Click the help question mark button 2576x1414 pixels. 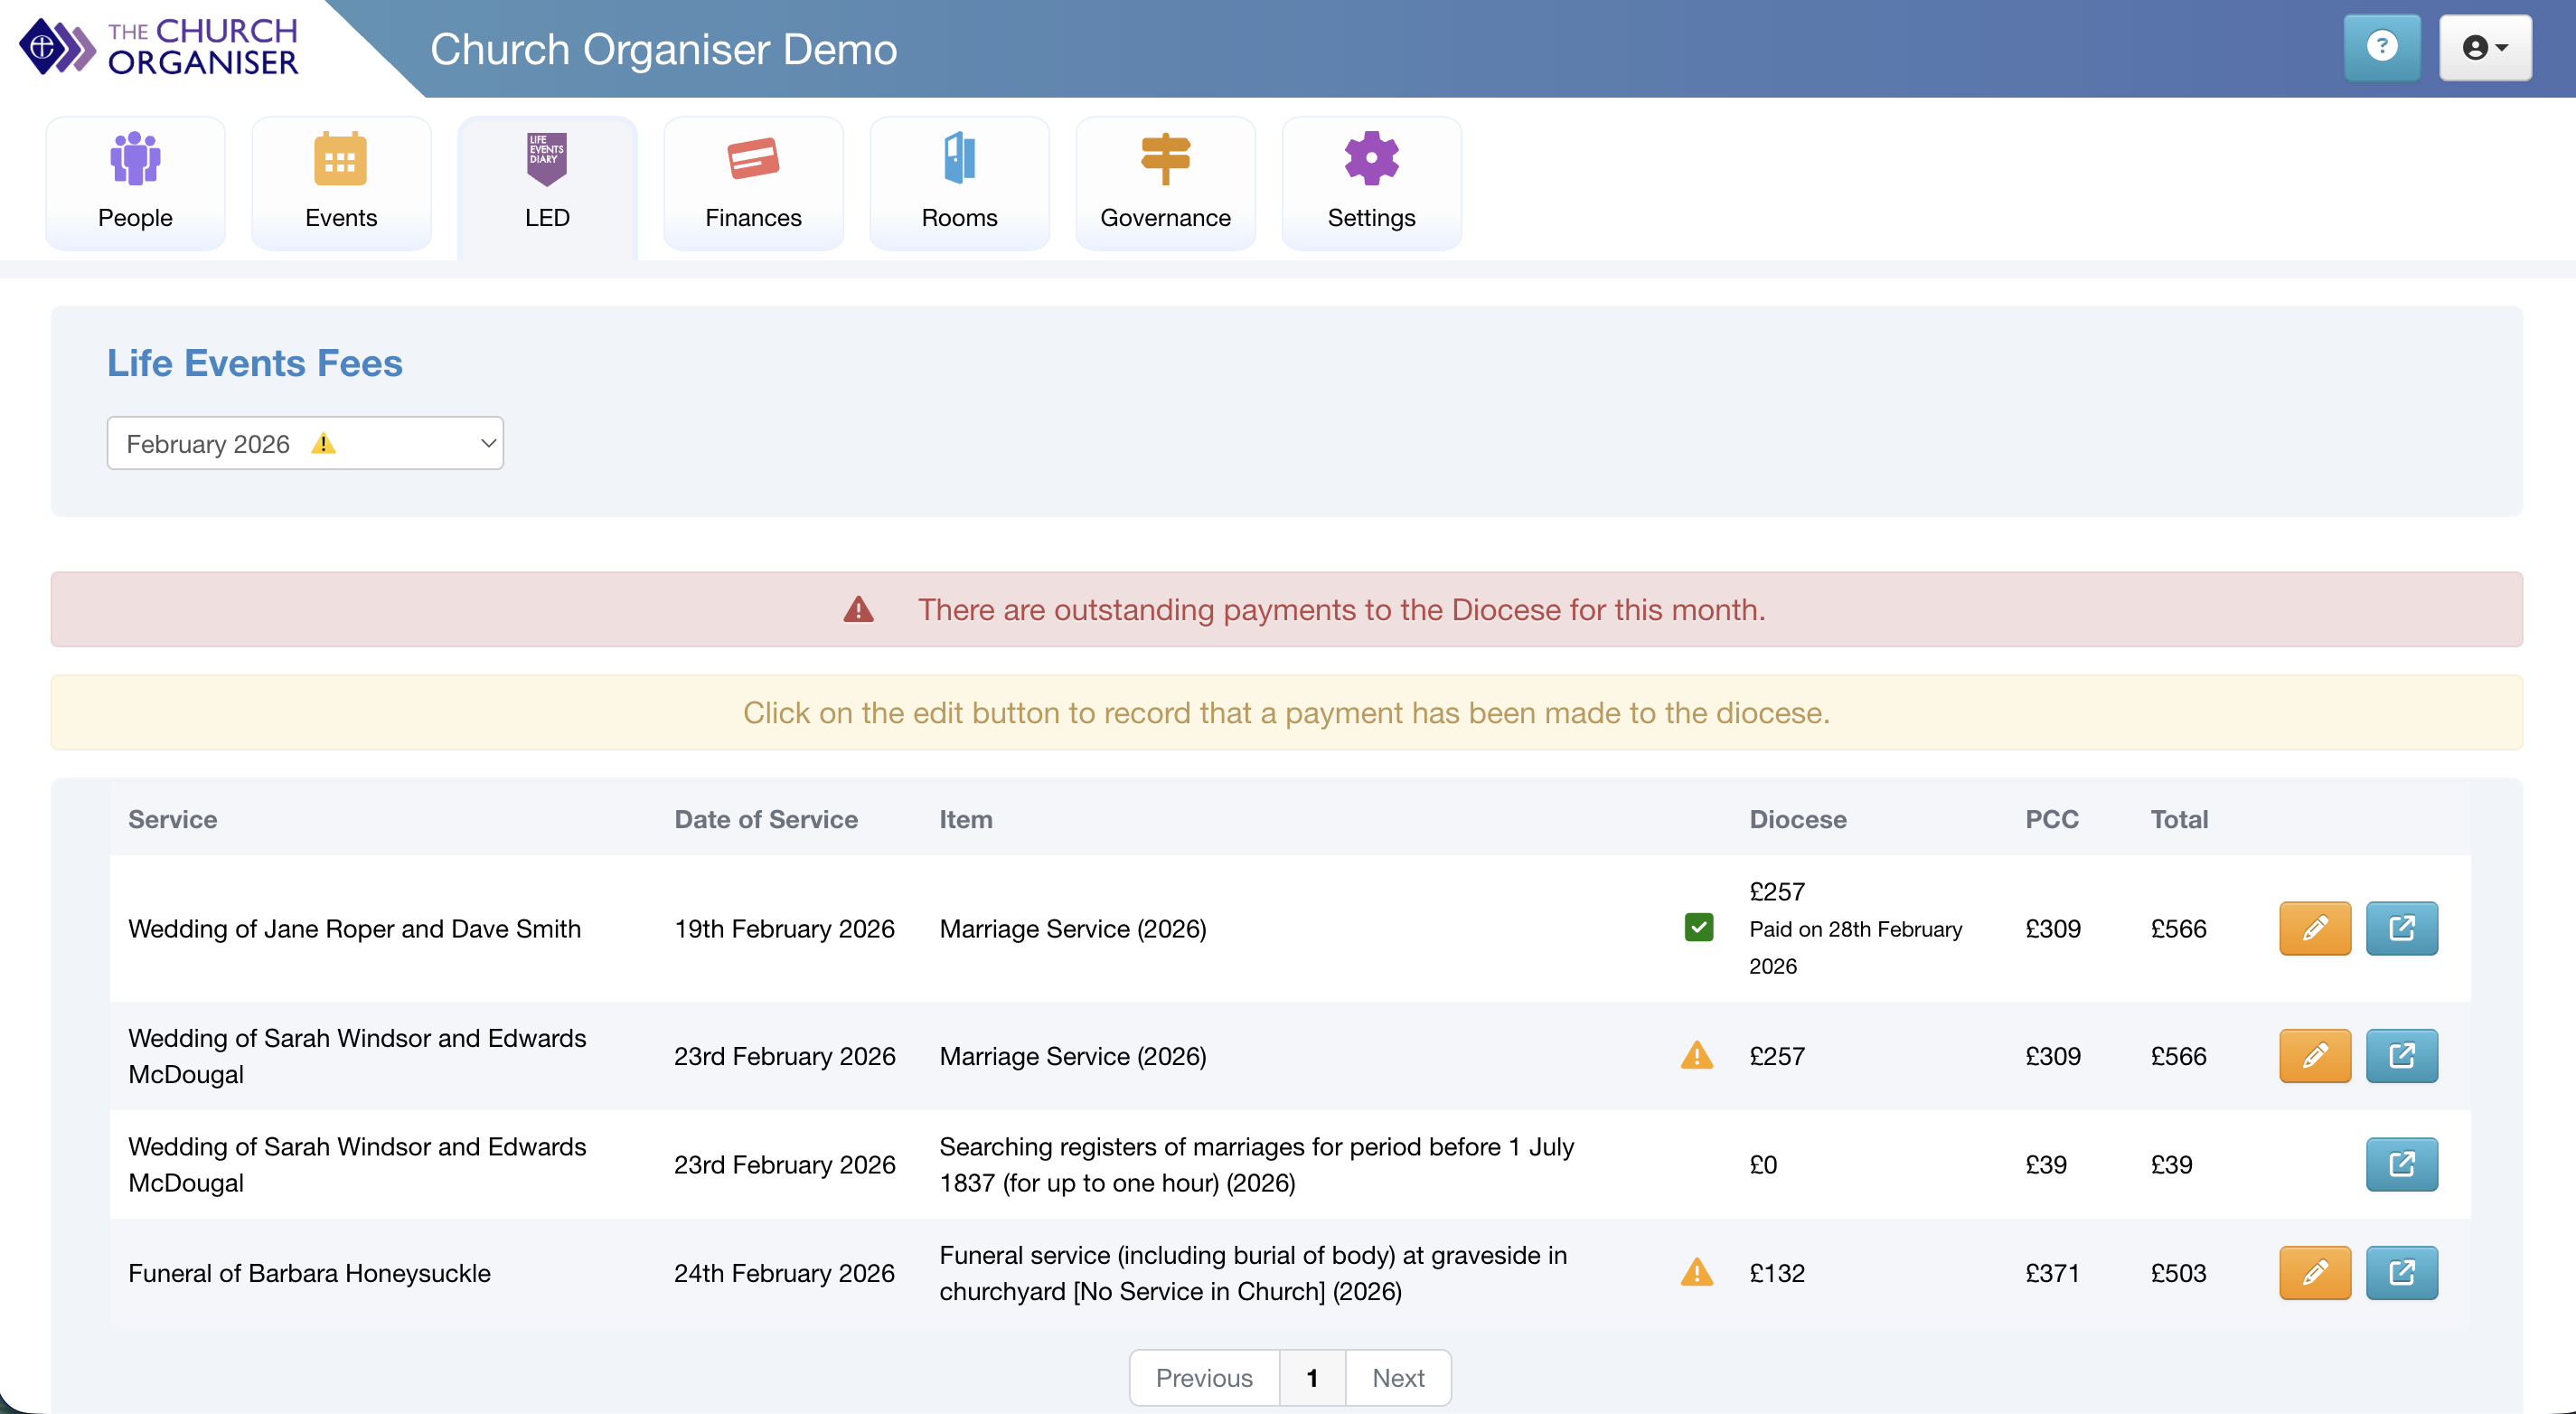[x=2382, y=47]
